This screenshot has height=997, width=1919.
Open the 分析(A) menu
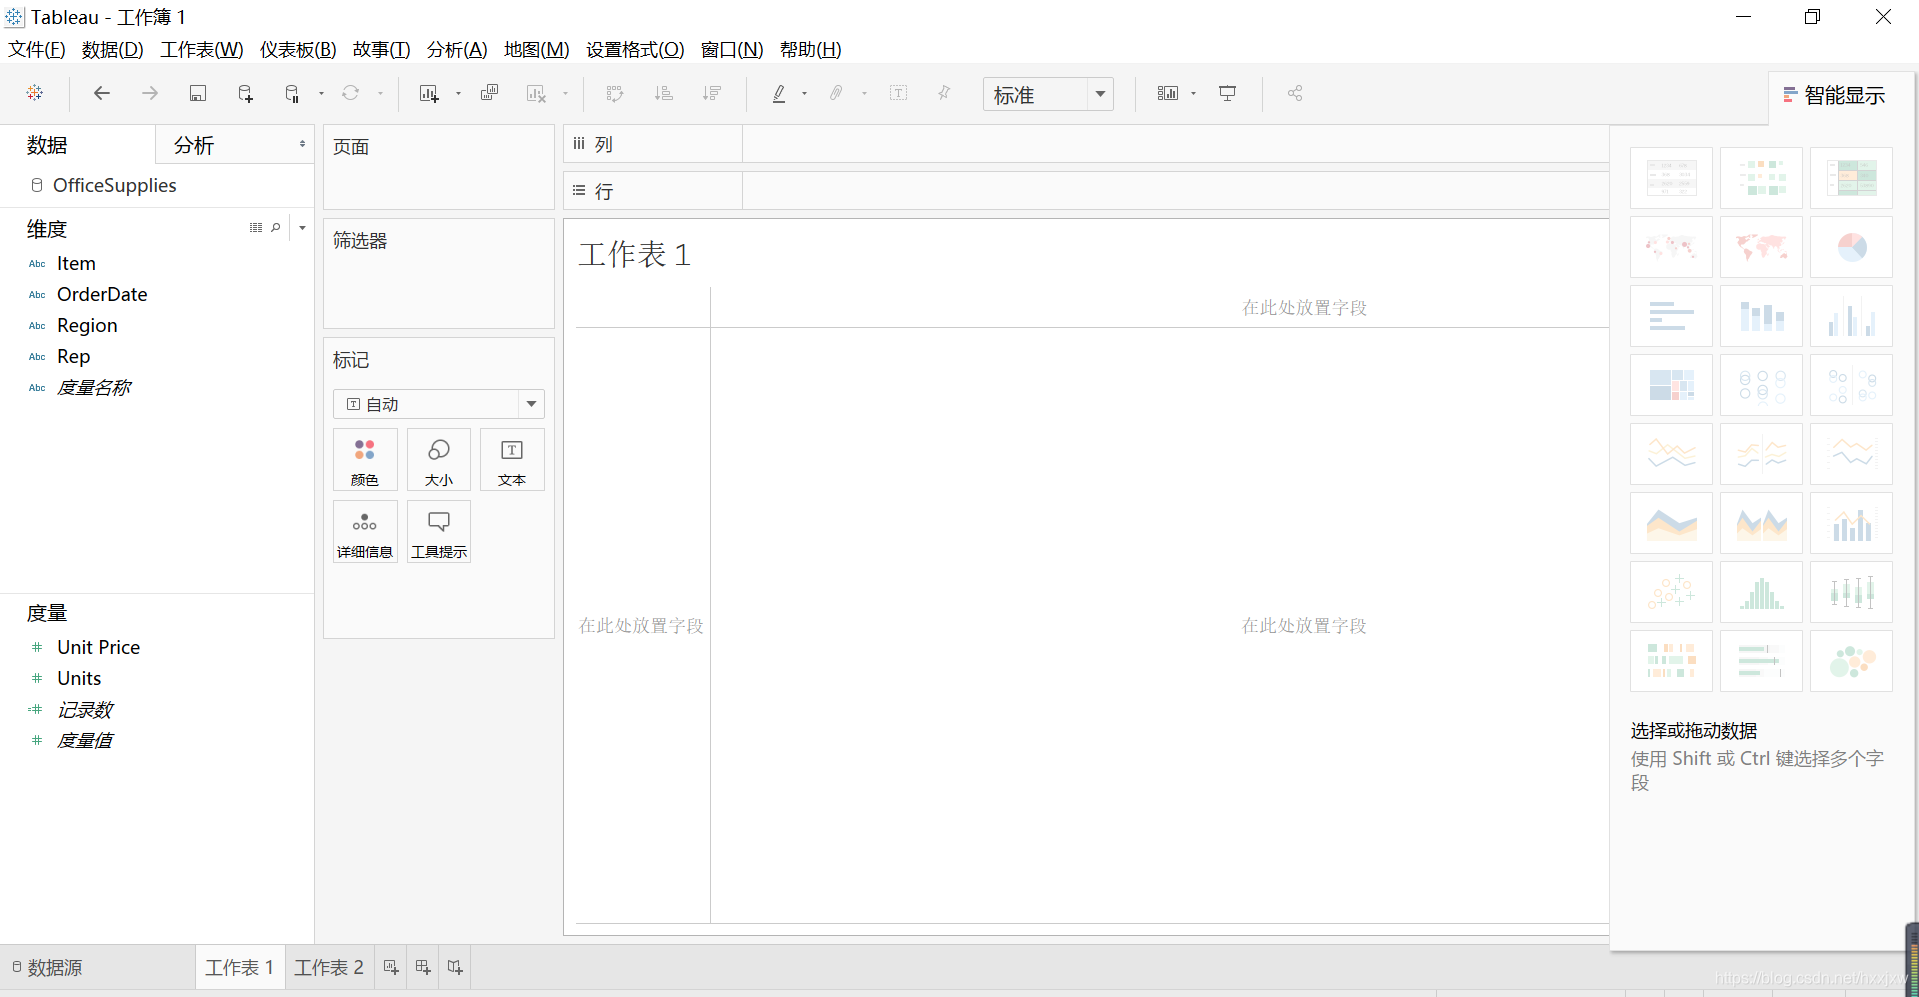[x=457, y=49]
